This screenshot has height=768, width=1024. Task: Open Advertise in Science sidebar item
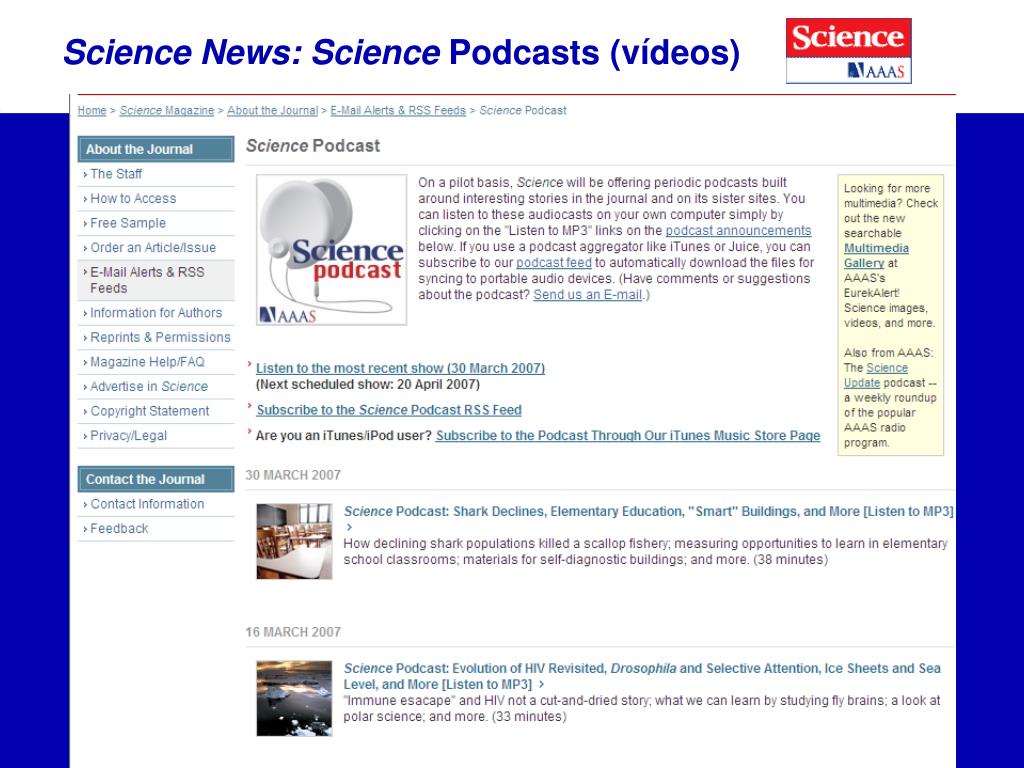149,387
